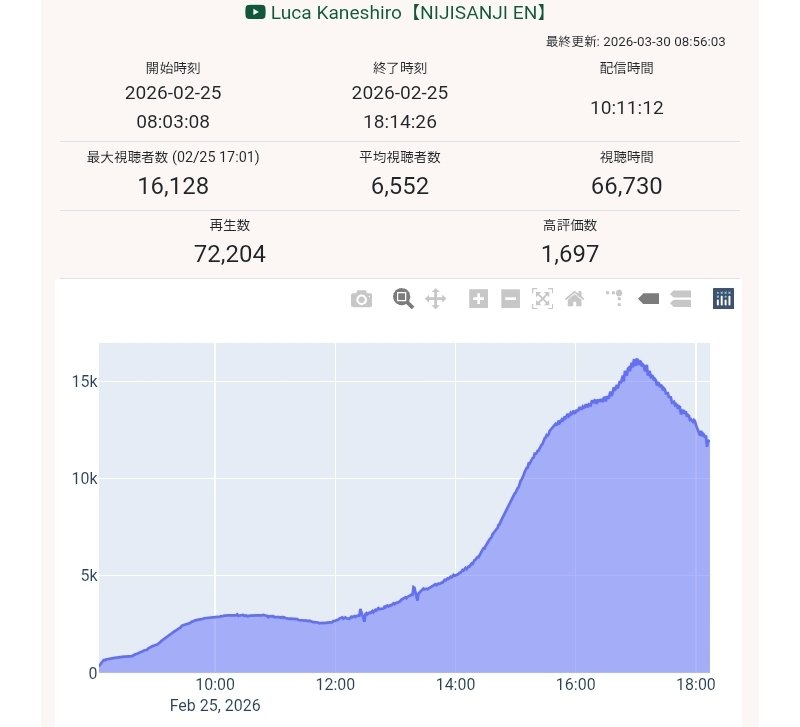Click the 16:00 x-axis tick label
This screenshot has height=727, width=800.
coord(576,684)
